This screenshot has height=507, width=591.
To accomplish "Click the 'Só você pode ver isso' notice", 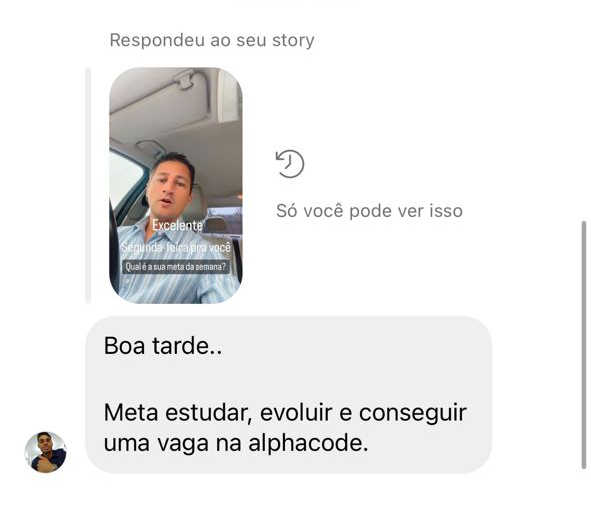I will (369, 210).
